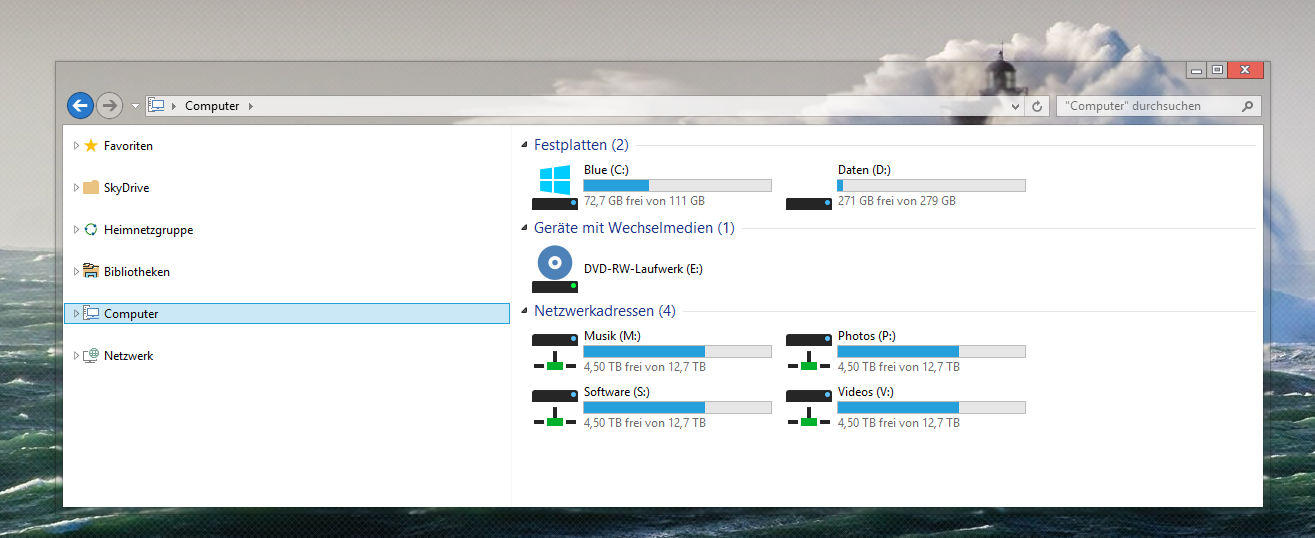The image size is (1315, 538).
Task: Click the DVD-RW-Laufwerk (E:) label
Action: pyautogui.click(x=644, y=269)
